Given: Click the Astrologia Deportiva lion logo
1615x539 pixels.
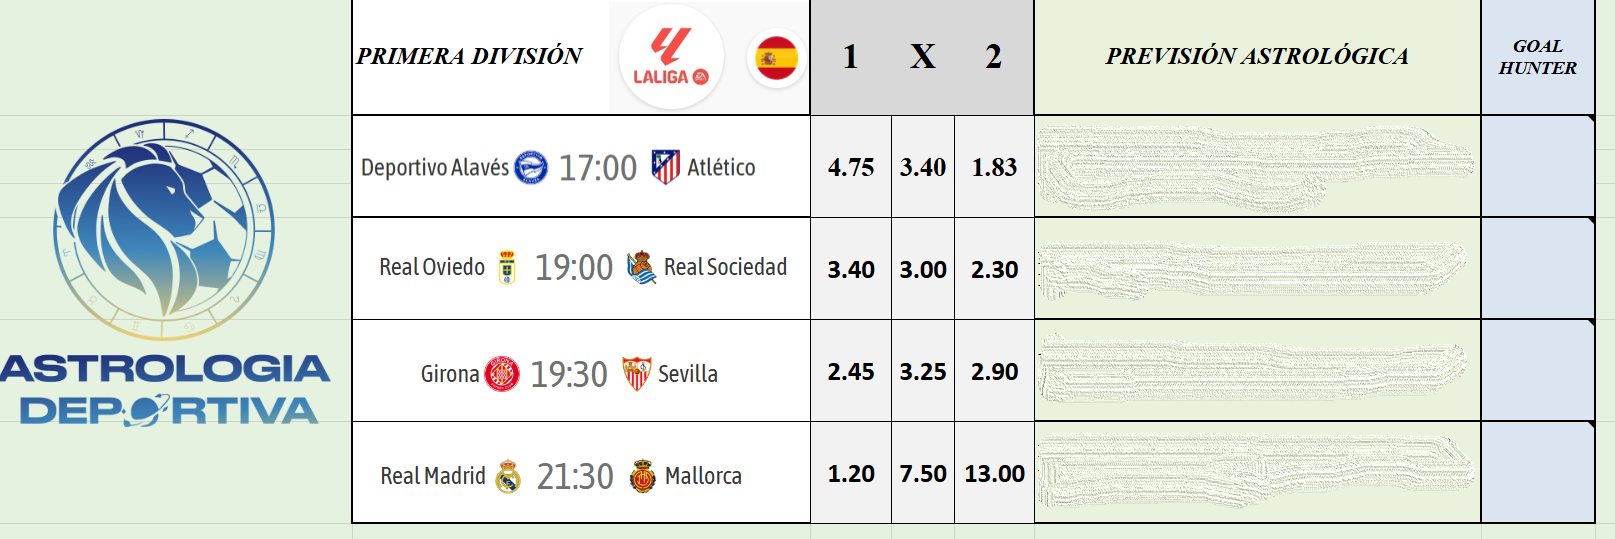Looking at the screenshot, I should coord(165,225).
